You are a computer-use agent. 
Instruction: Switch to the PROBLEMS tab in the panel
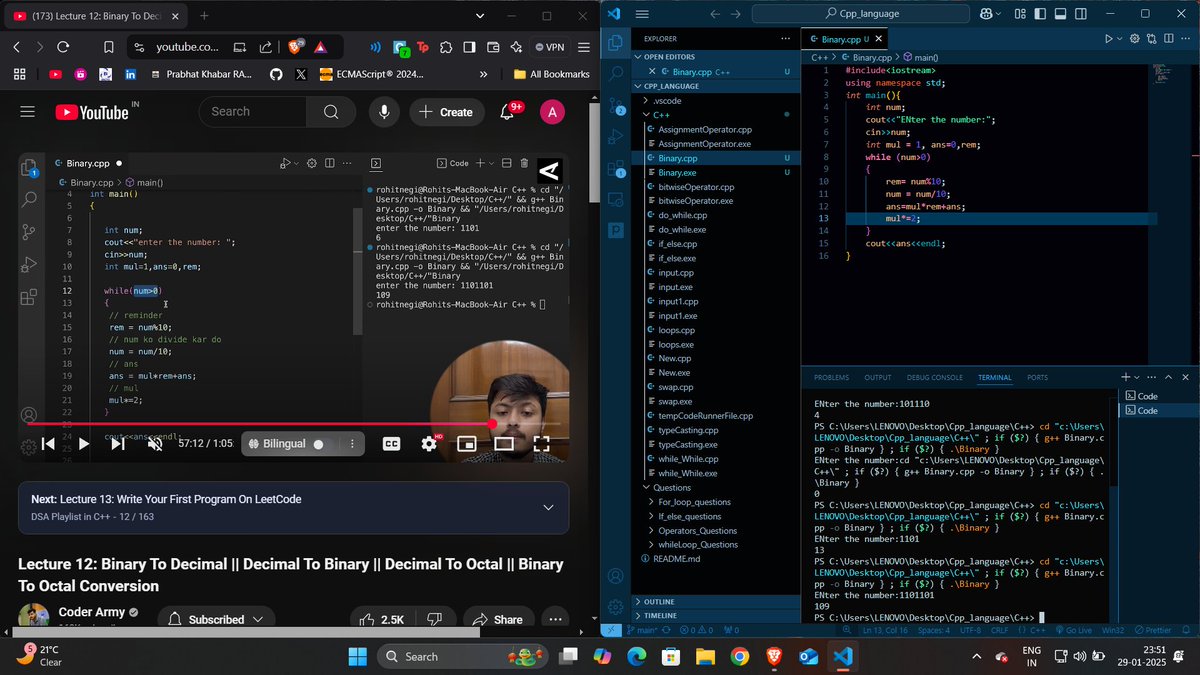[x=831, y=377]
